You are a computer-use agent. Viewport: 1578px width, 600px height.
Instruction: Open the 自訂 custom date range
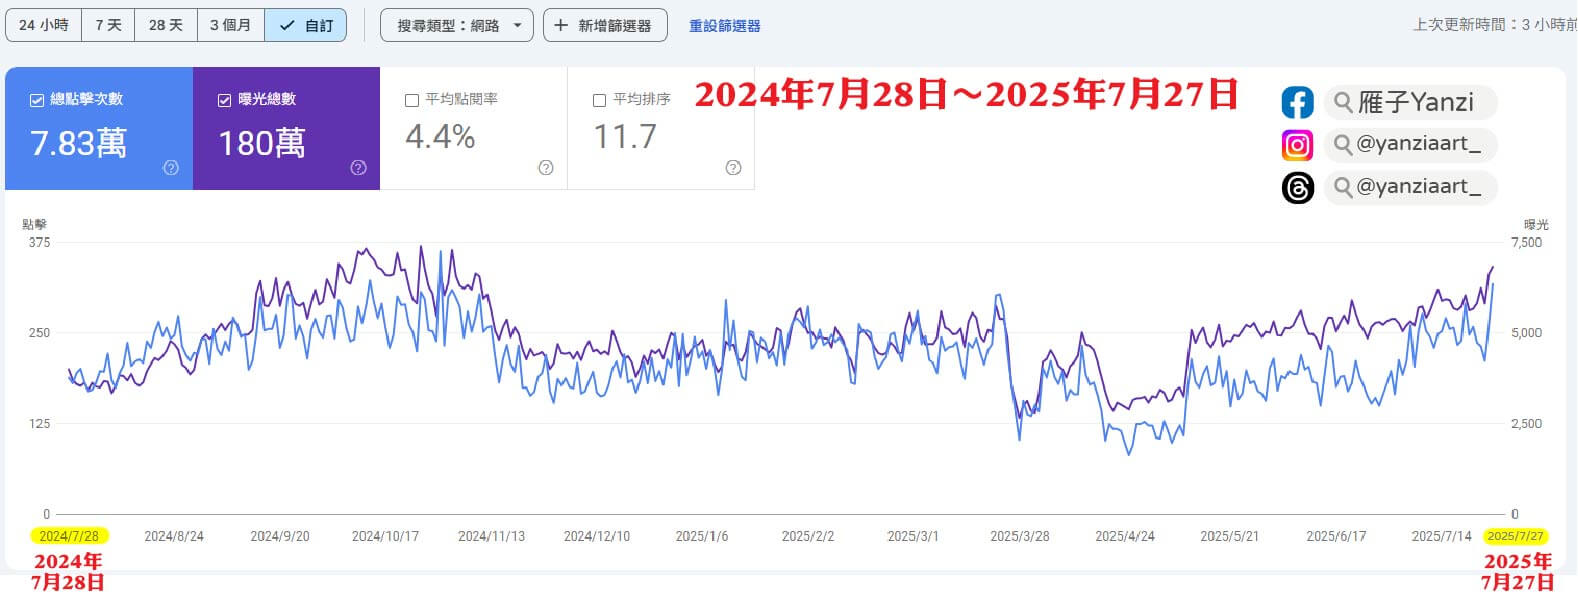point(306,25)
